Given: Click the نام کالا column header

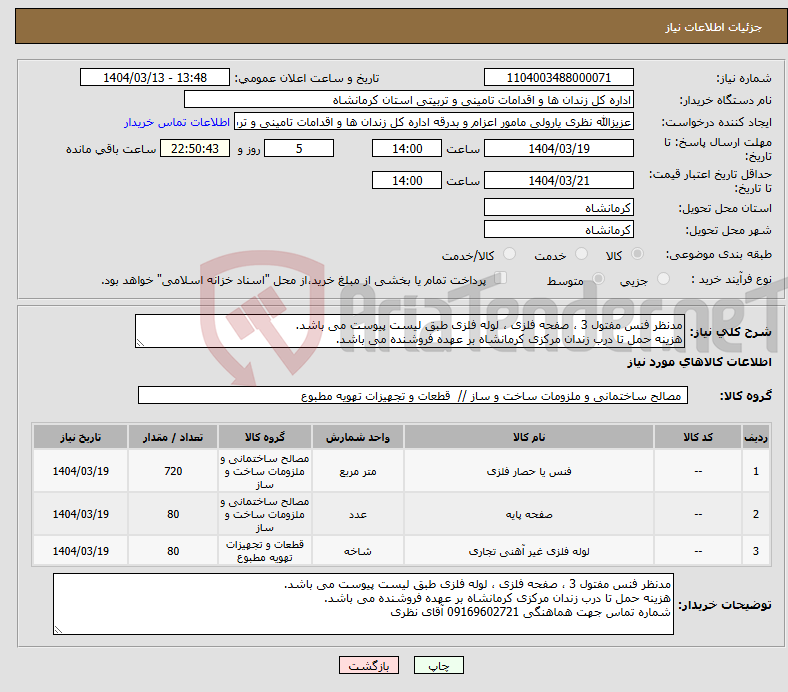Looking at the screenshot, I should pyautogui.click(x=529, y=437).
